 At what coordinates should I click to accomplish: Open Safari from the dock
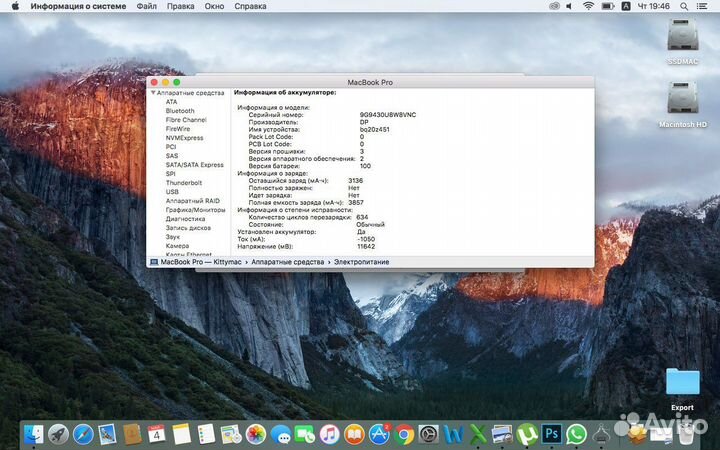coord(83,434)
